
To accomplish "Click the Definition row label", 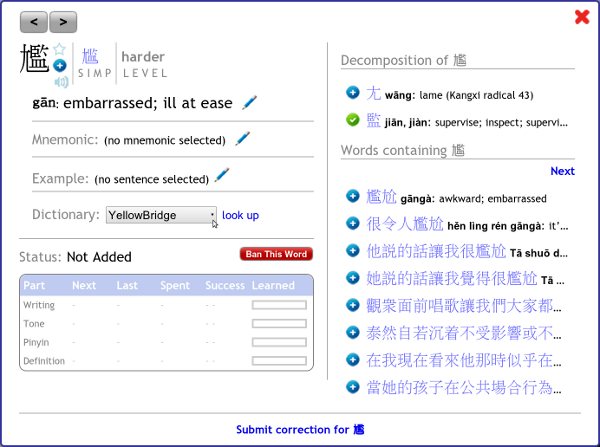I will pos(44,361).
